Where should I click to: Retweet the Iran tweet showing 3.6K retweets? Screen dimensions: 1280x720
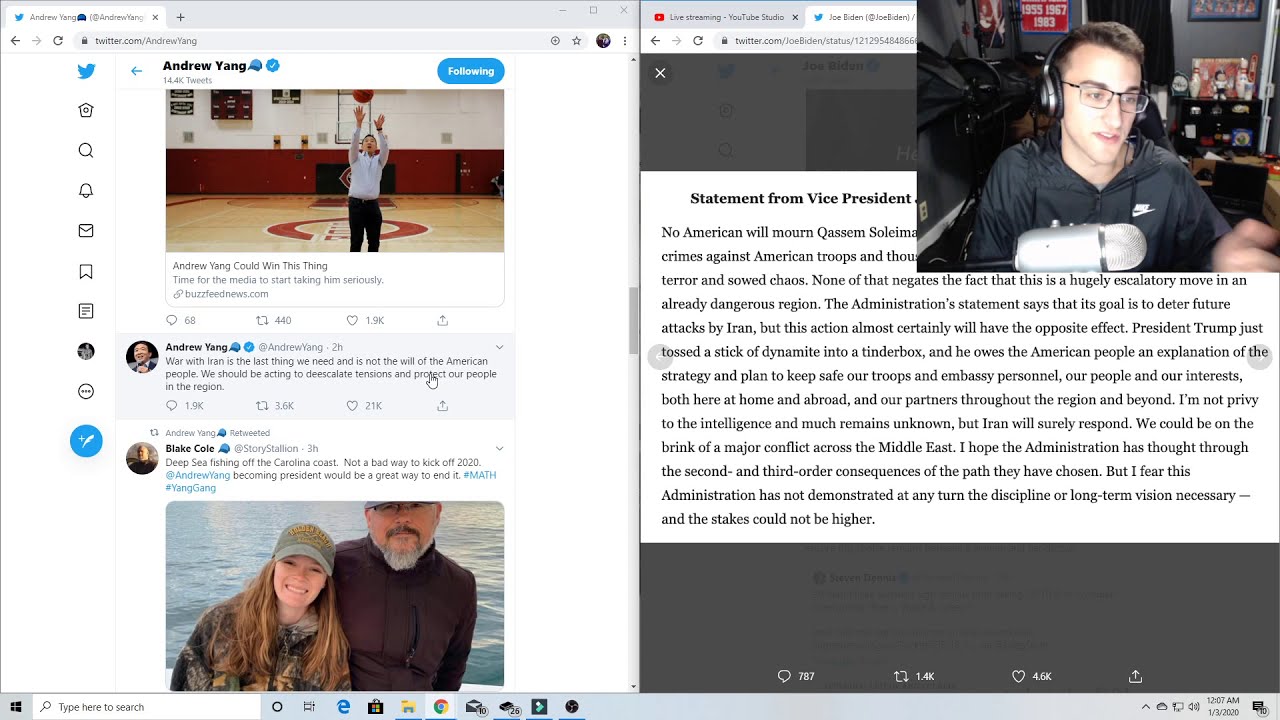pyautogui.click(x=263, y=406)
